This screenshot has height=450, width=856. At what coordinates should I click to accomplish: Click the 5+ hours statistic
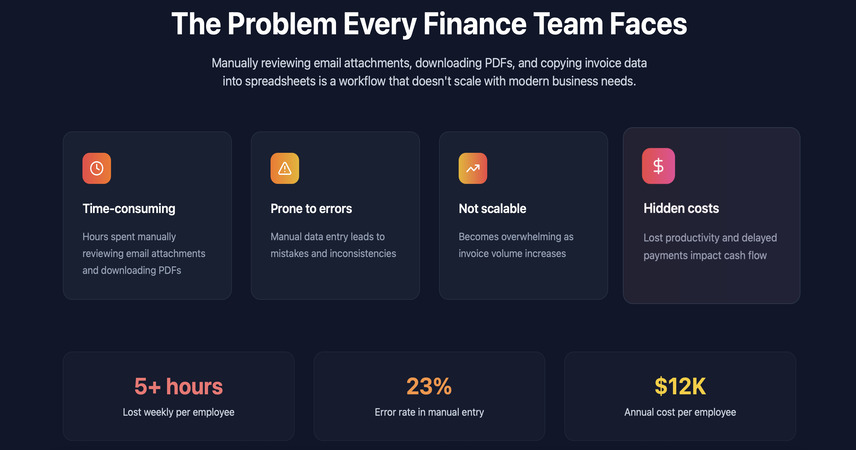(x=179, y=387)
